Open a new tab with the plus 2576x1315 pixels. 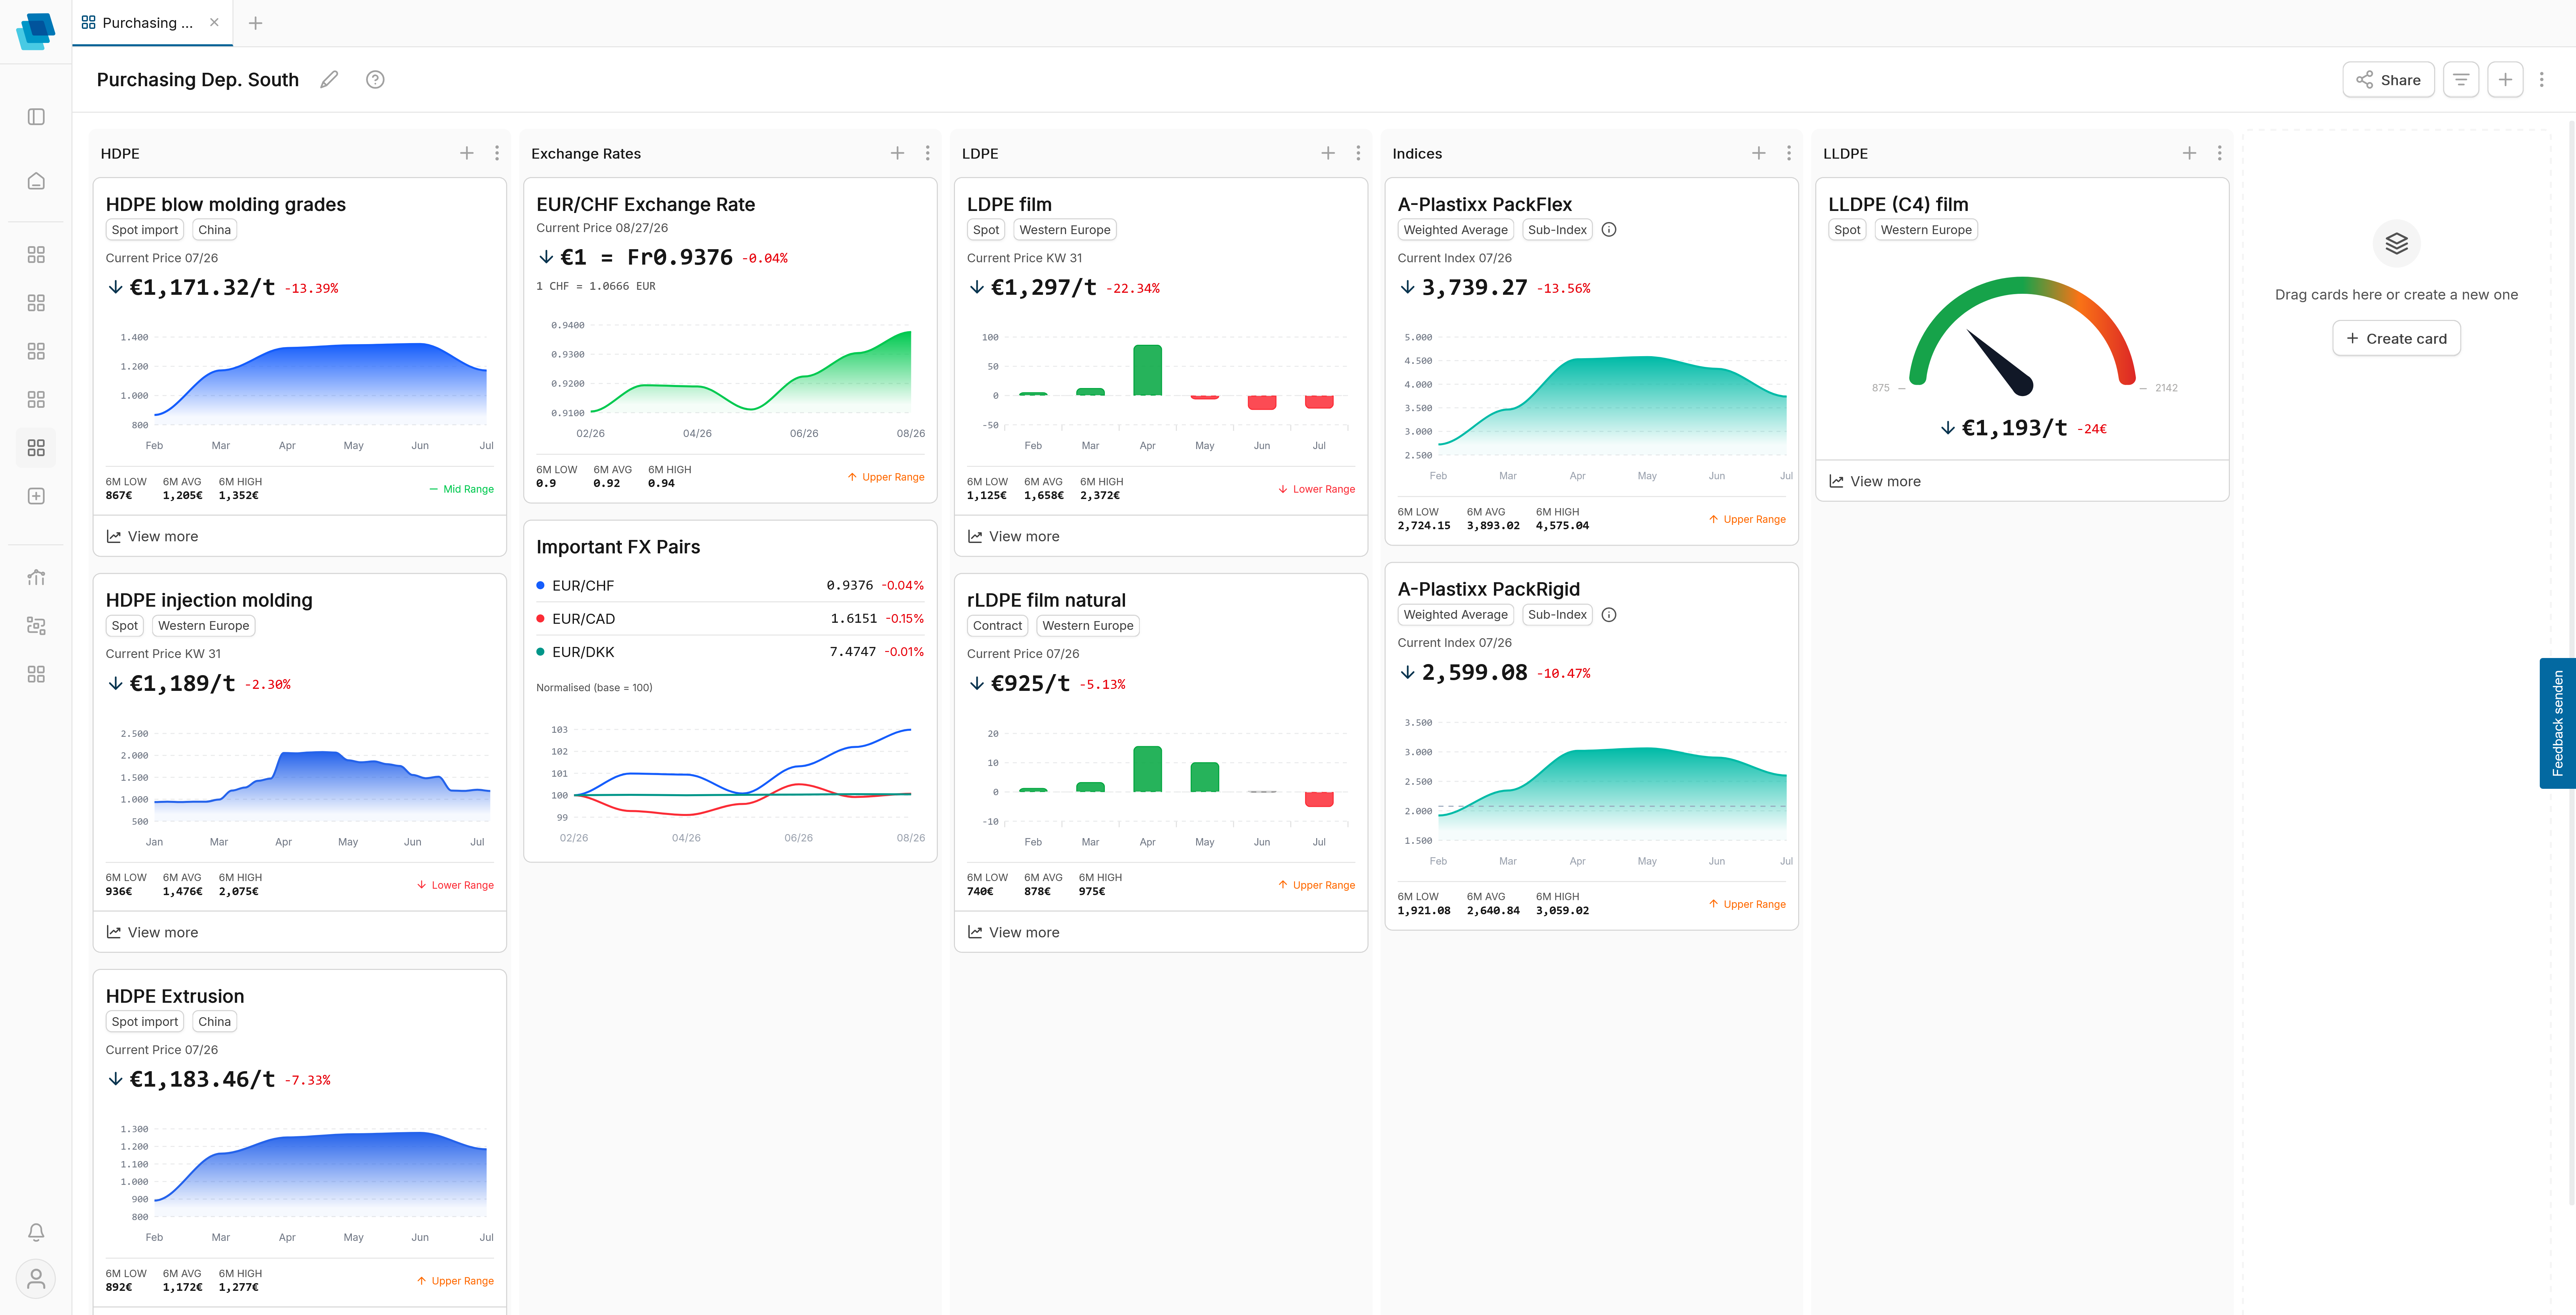256,23
